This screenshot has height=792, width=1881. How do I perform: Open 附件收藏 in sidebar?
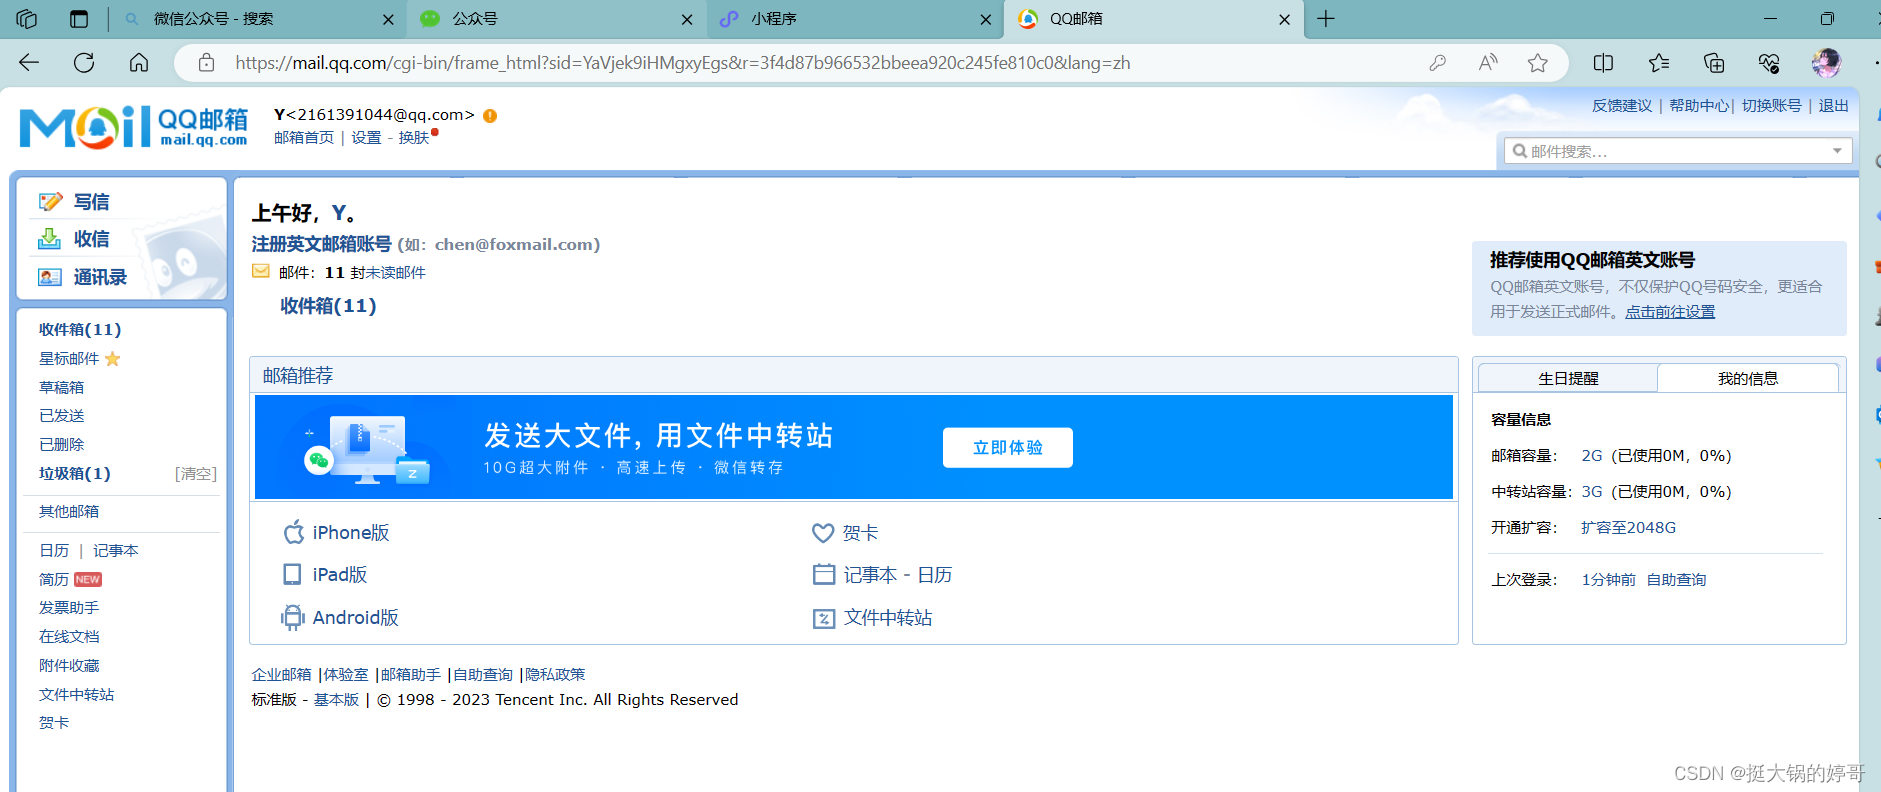pos(69,665)
